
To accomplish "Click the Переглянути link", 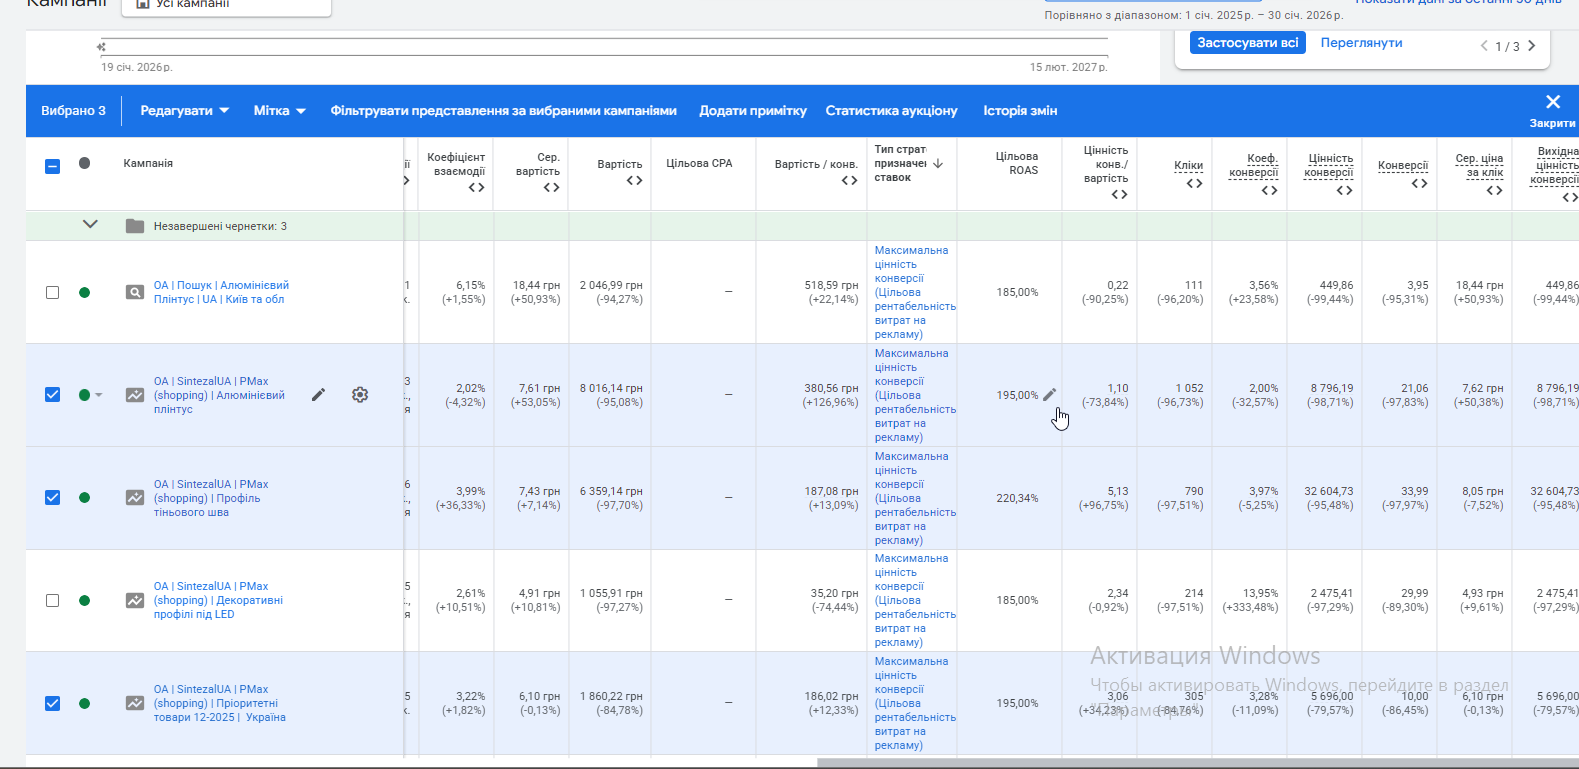I will click(x=1361, y=43).
